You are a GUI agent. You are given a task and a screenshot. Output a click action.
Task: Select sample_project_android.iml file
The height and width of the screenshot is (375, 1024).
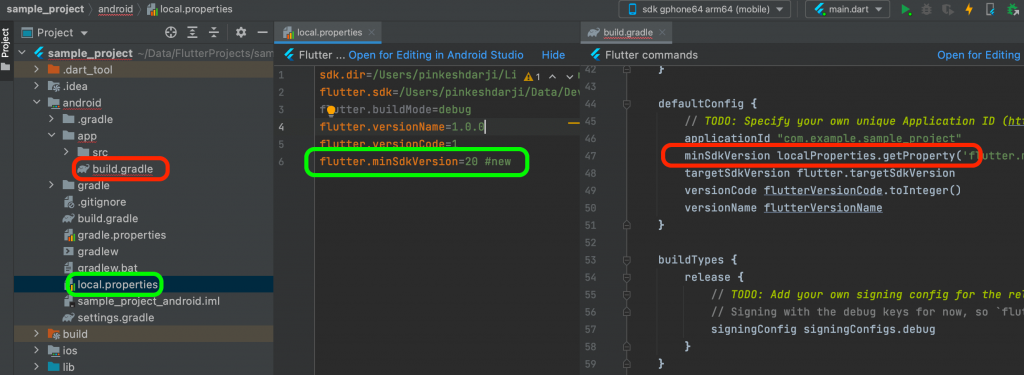click(x=148, y=301)
